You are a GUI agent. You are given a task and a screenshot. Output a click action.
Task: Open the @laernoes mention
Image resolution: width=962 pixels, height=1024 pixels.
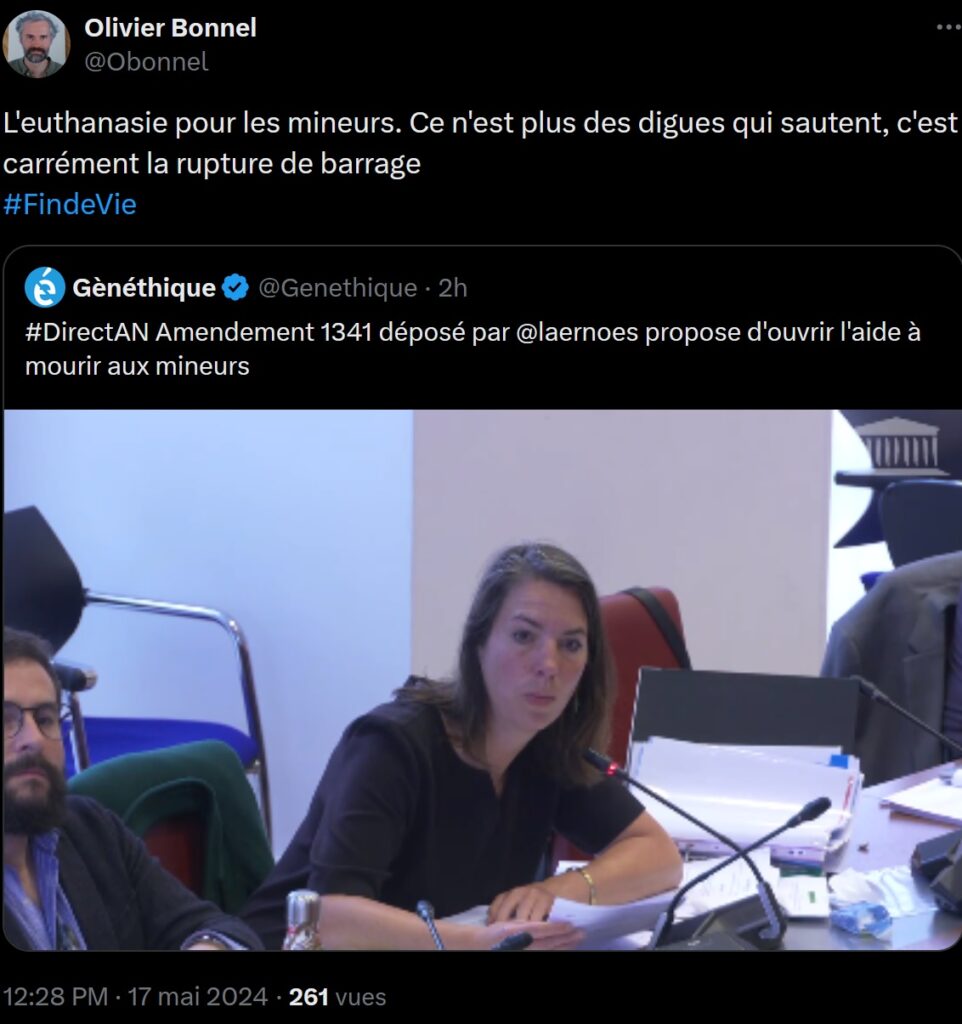(577, 332)
